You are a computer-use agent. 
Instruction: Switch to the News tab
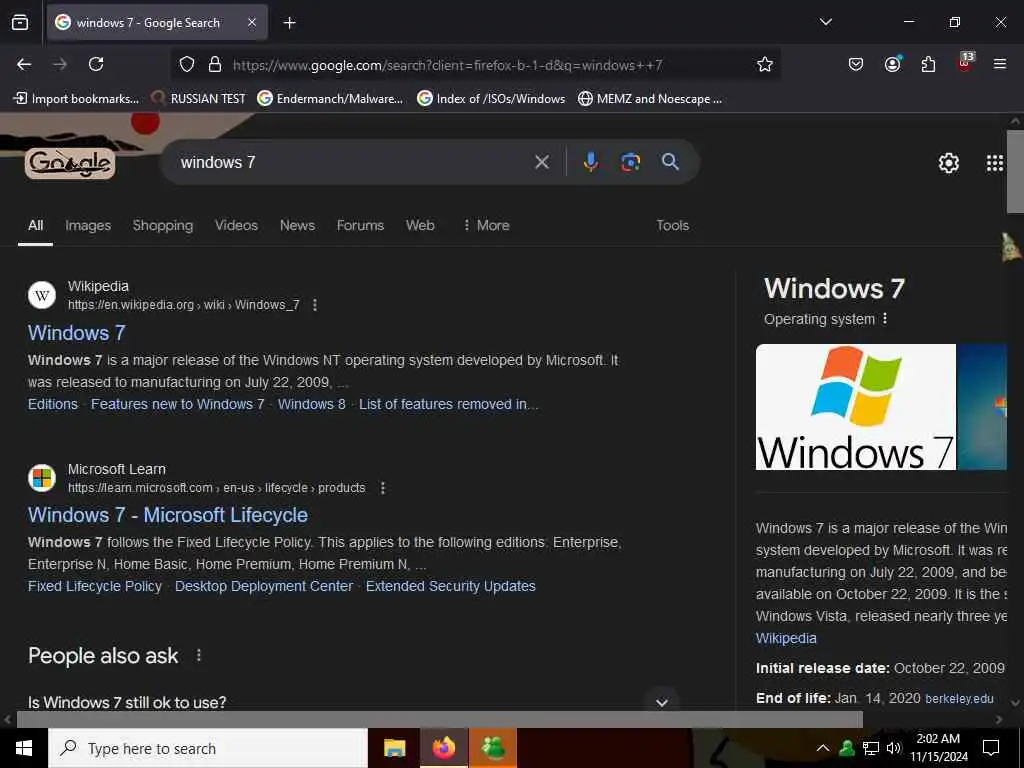(x=297, y=225)
